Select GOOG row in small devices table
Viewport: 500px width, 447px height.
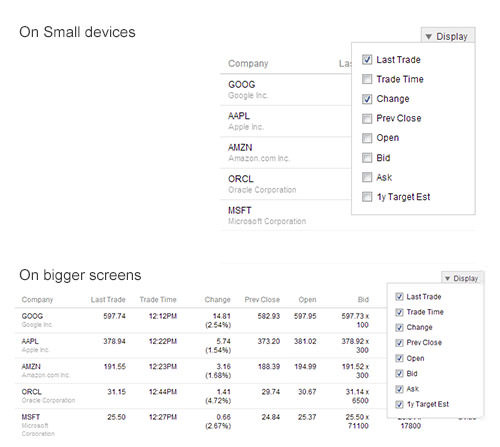[286, 90]
